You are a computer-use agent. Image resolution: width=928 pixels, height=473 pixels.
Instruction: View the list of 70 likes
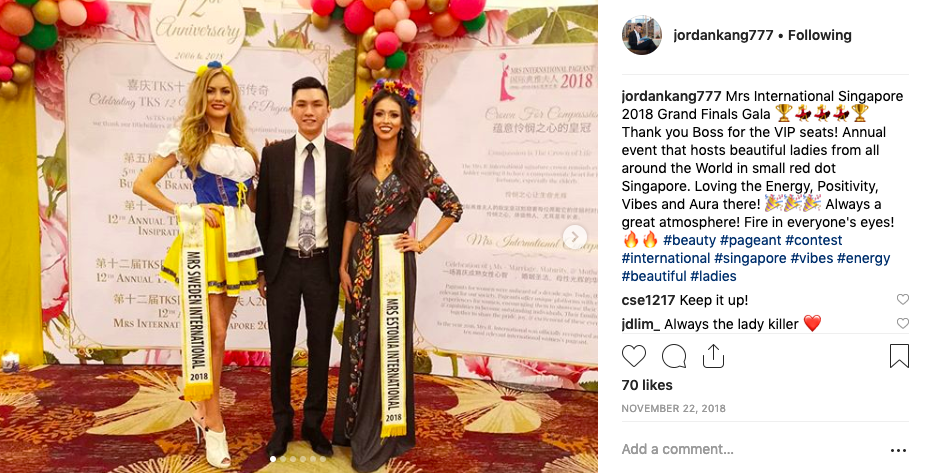coord(647,385)
